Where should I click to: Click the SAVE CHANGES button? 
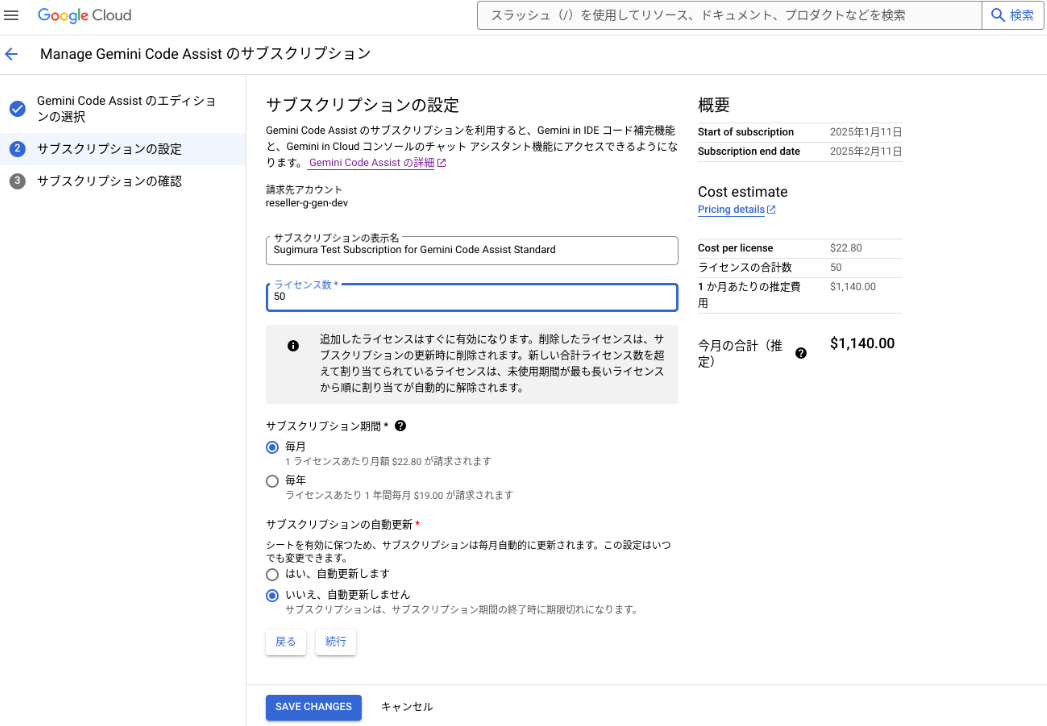point(313,707)
